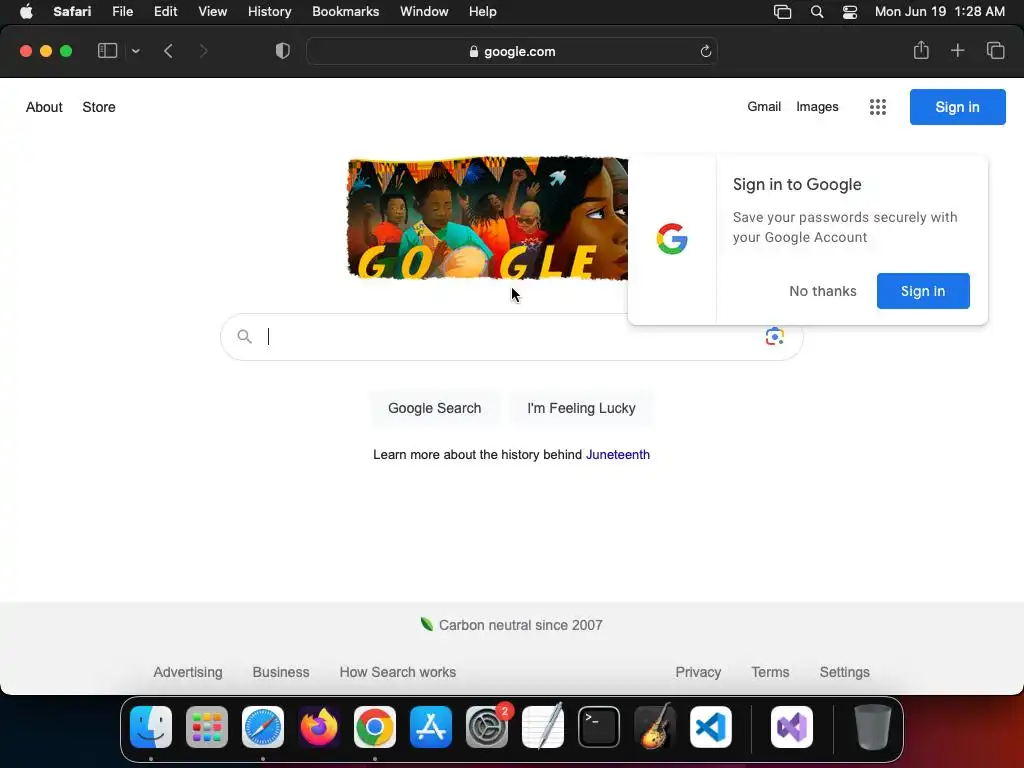Viewport: 1024px width, 768px height.
Task: Open the Business footer link
Action: tap(281, 672)
